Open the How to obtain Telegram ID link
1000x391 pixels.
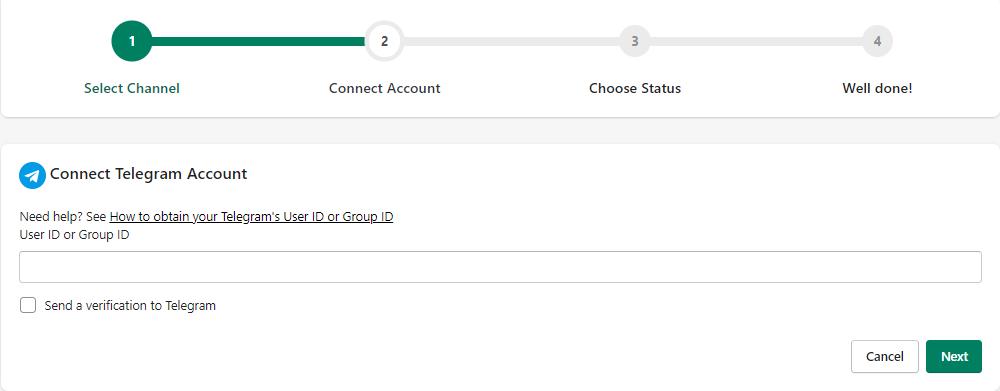251,217
